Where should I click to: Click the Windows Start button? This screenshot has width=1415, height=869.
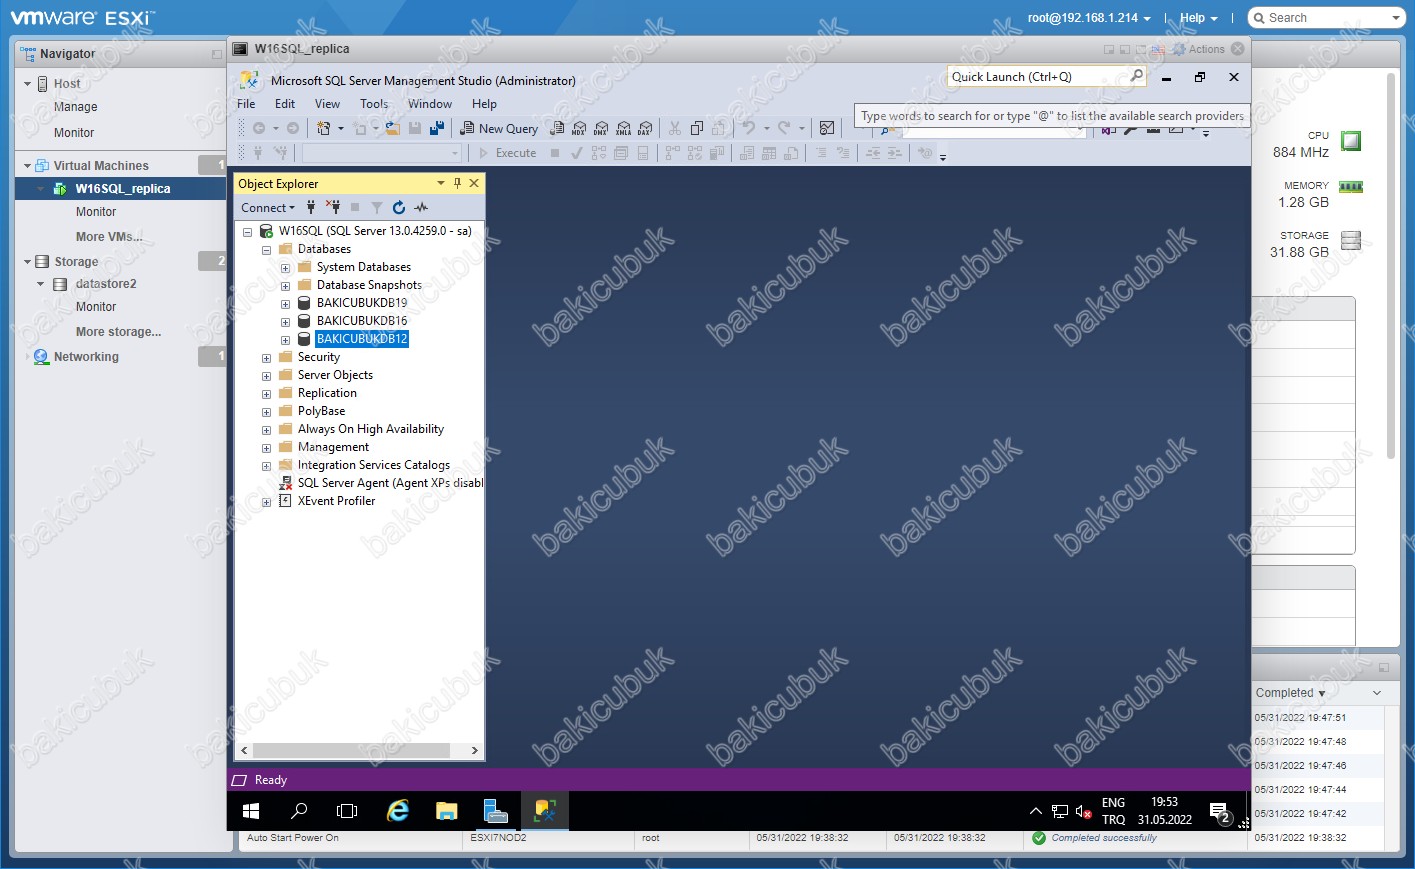251,811
